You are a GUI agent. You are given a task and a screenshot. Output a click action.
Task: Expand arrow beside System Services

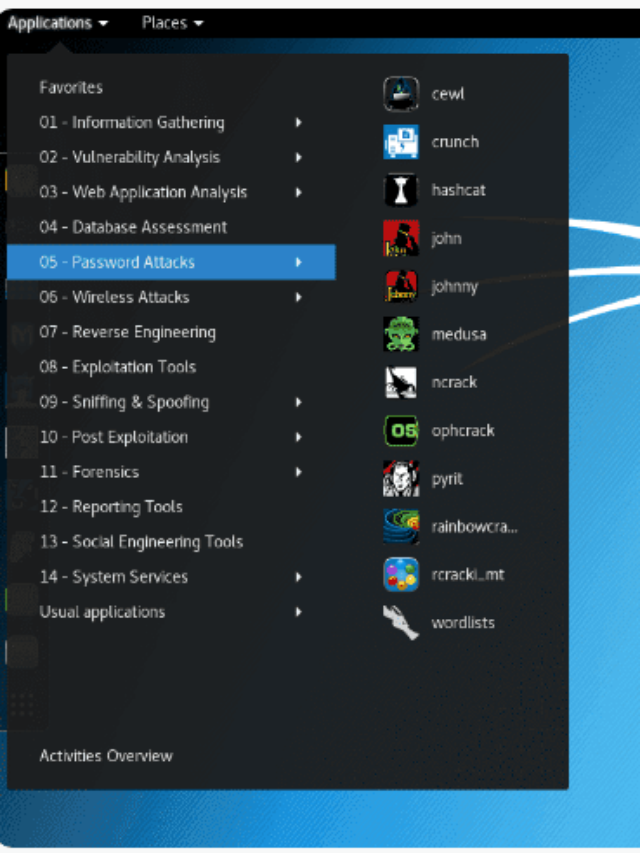coord(298,577)
